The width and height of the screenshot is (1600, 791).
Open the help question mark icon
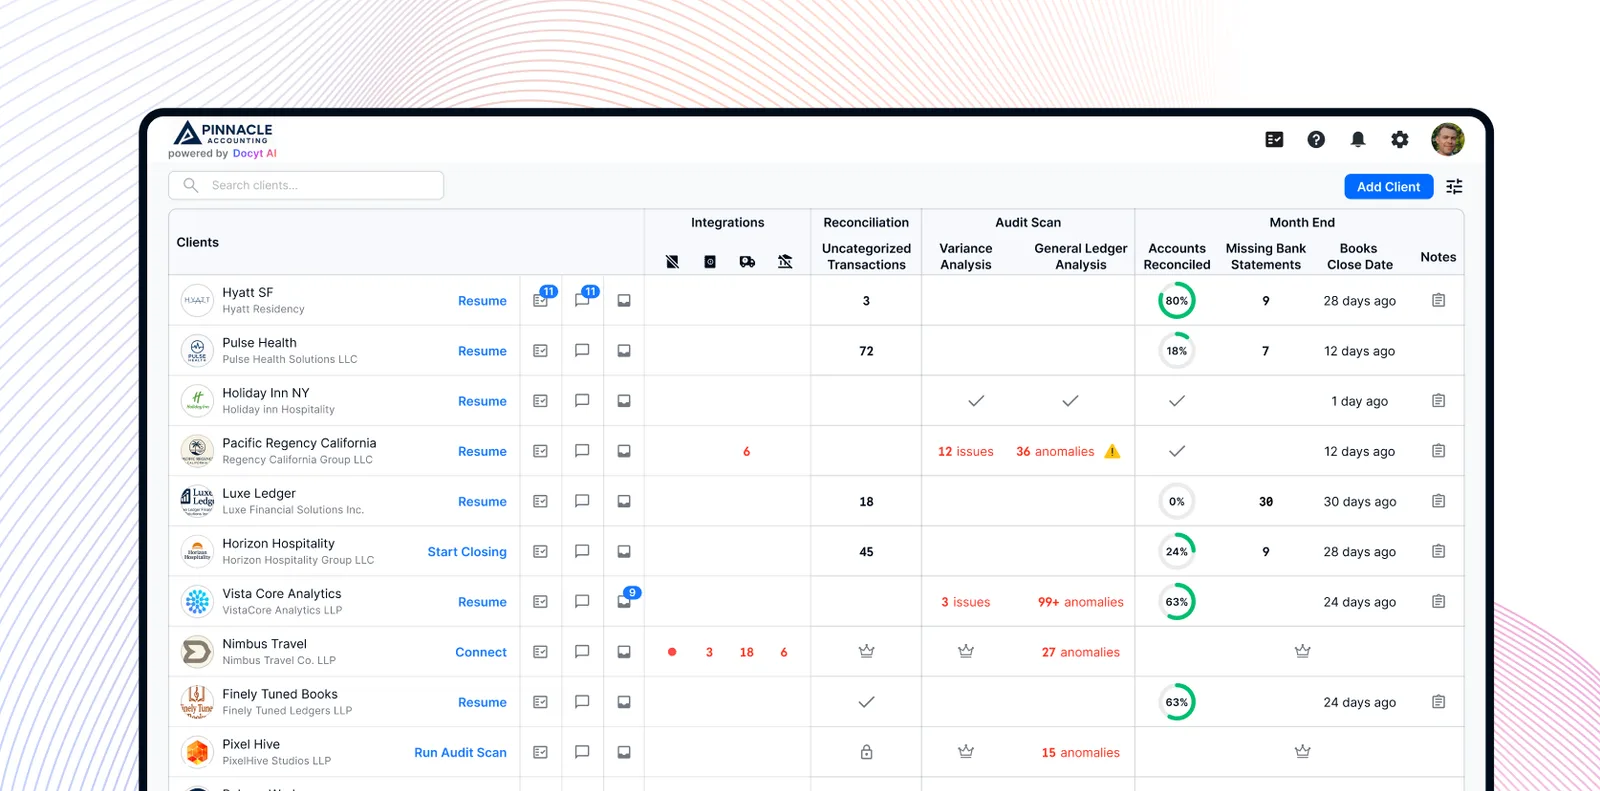(1316, 140)
